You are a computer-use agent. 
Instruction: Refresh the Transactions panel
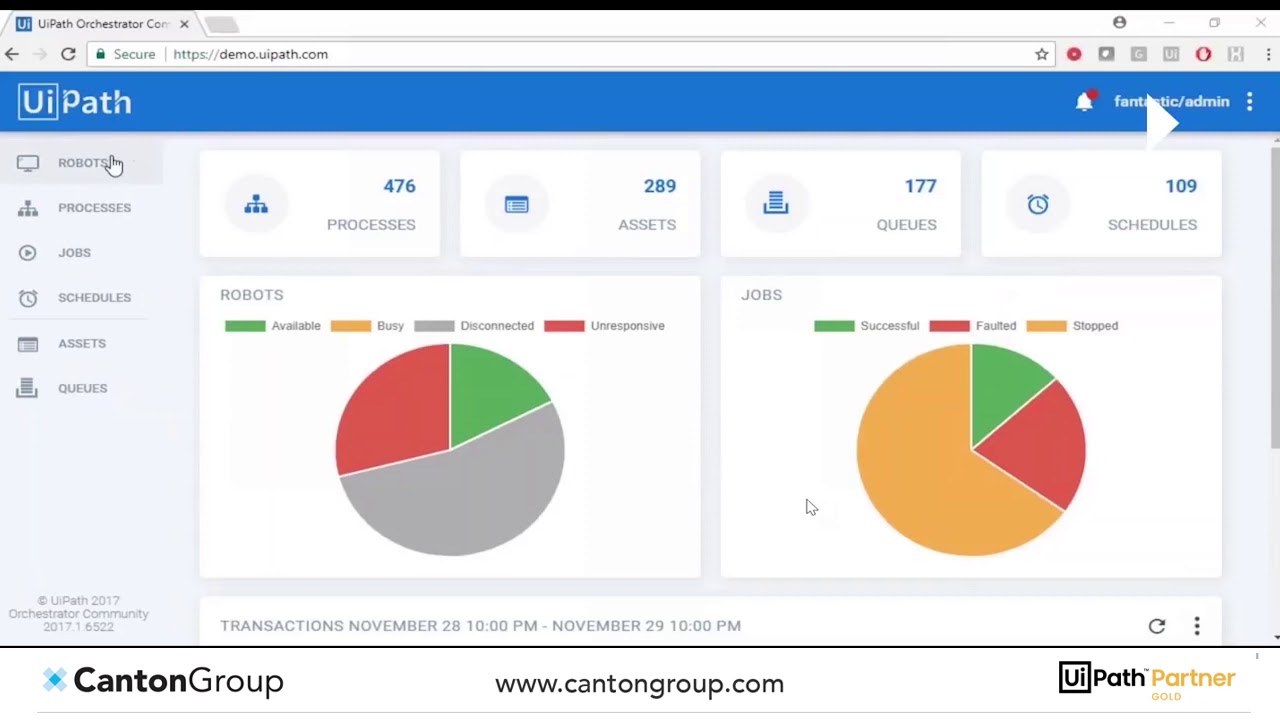pos(1157,626)
